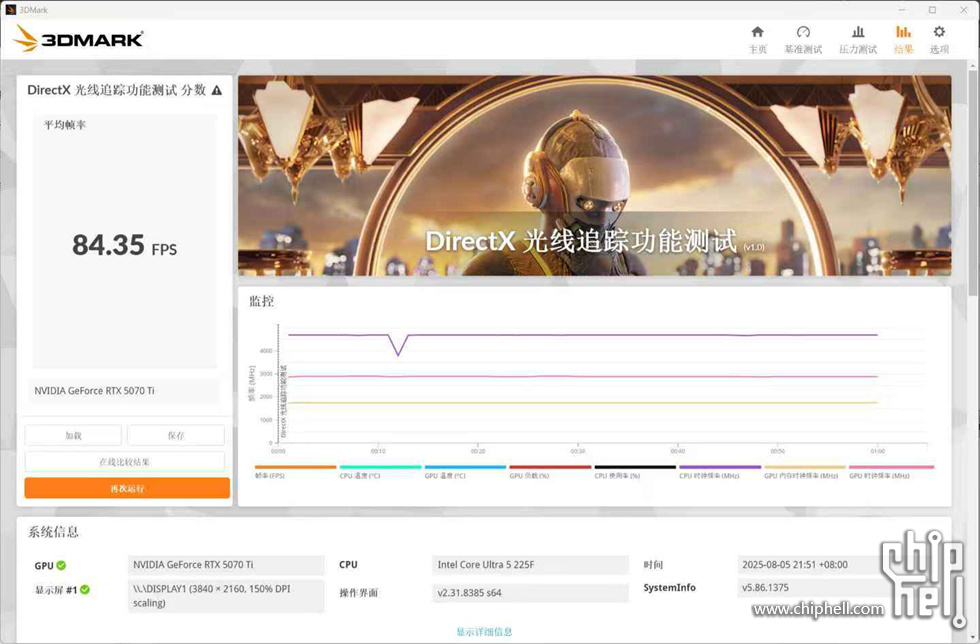Viewport: 980px width, 644px height.
Task: Switch to the 结果 results tab
Action: (x=903, y=39)
